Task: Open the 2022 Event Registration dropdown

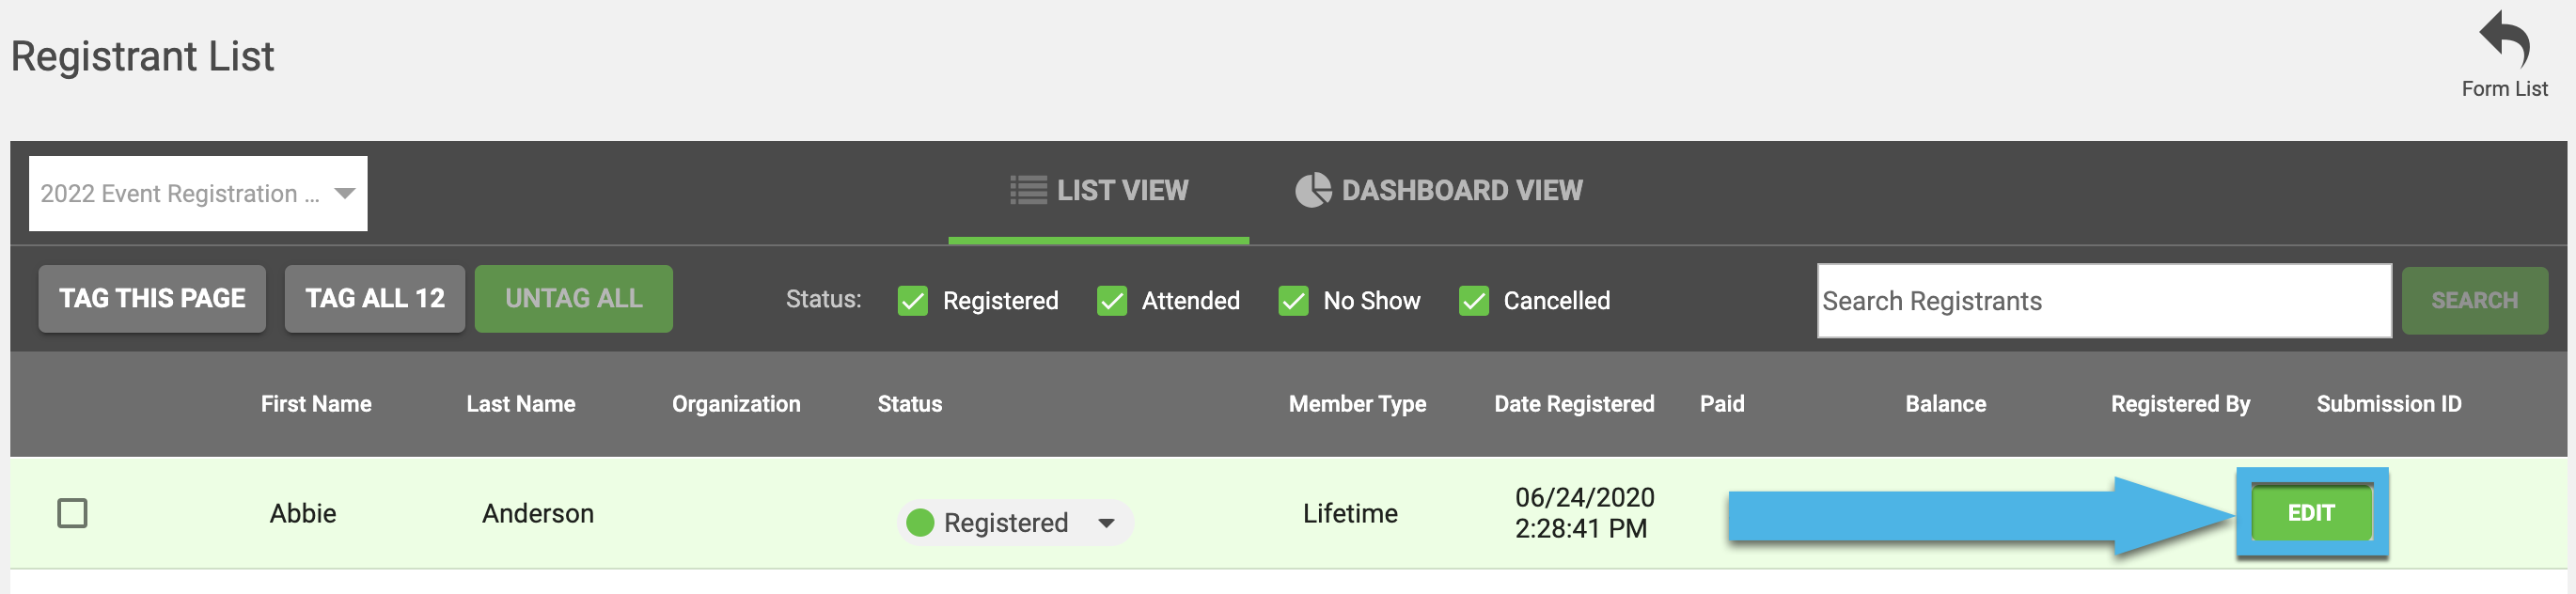Action: click(x=198, y=193)
